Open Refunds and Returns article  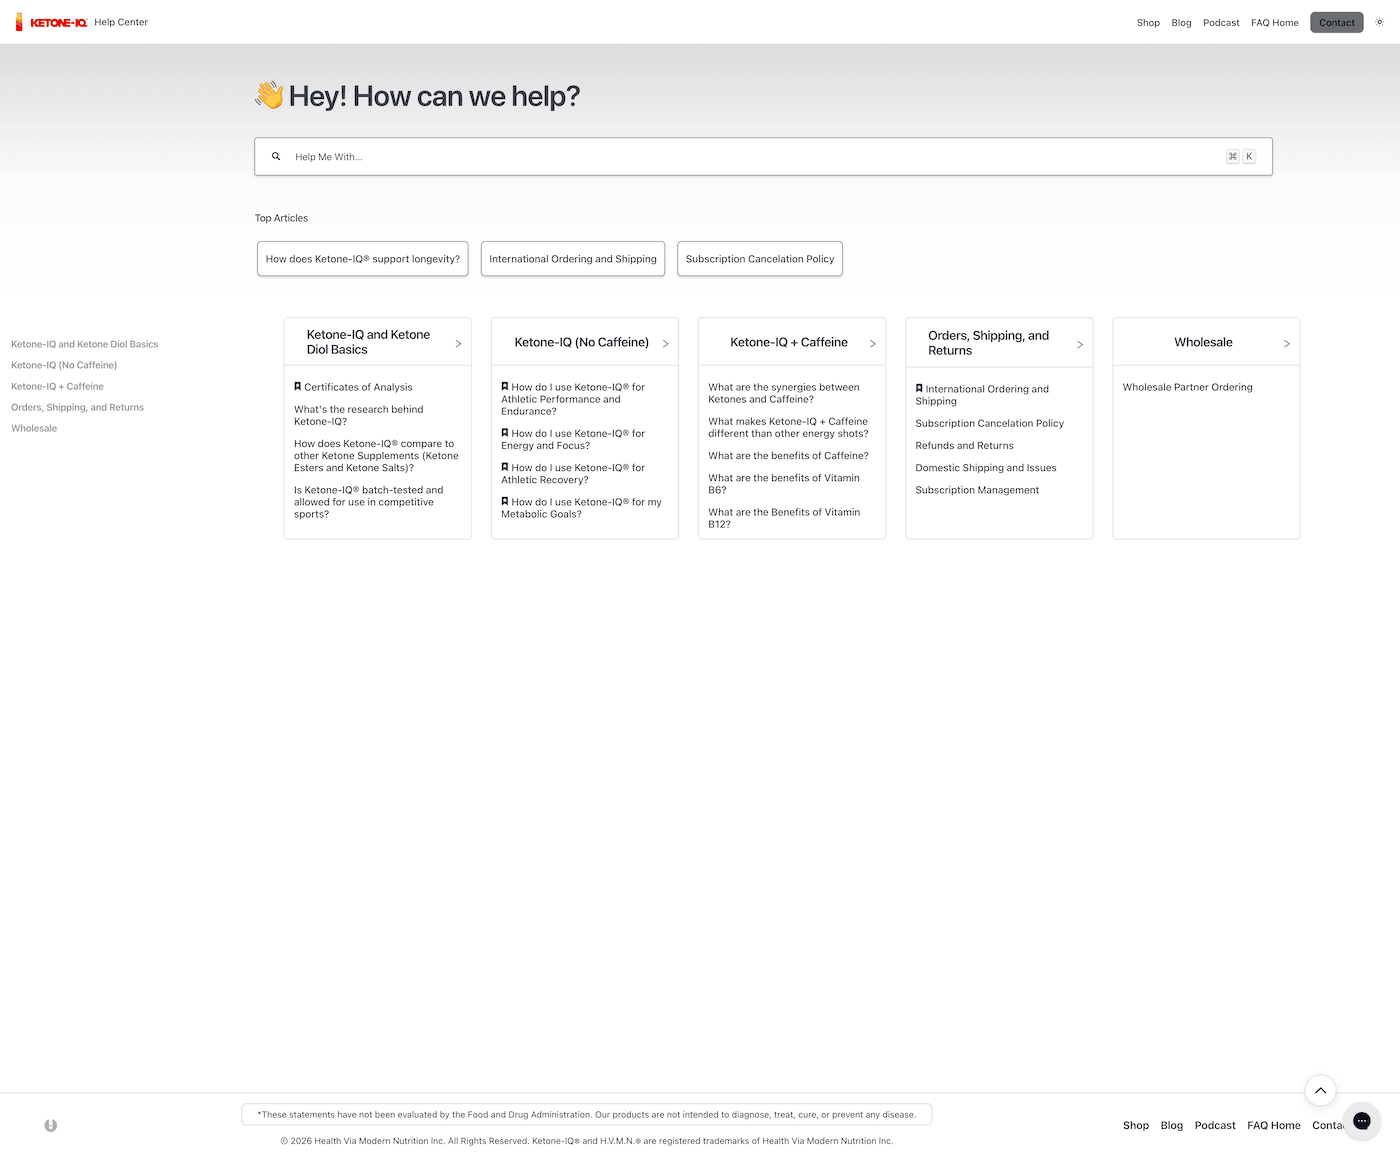click(964, 445)
